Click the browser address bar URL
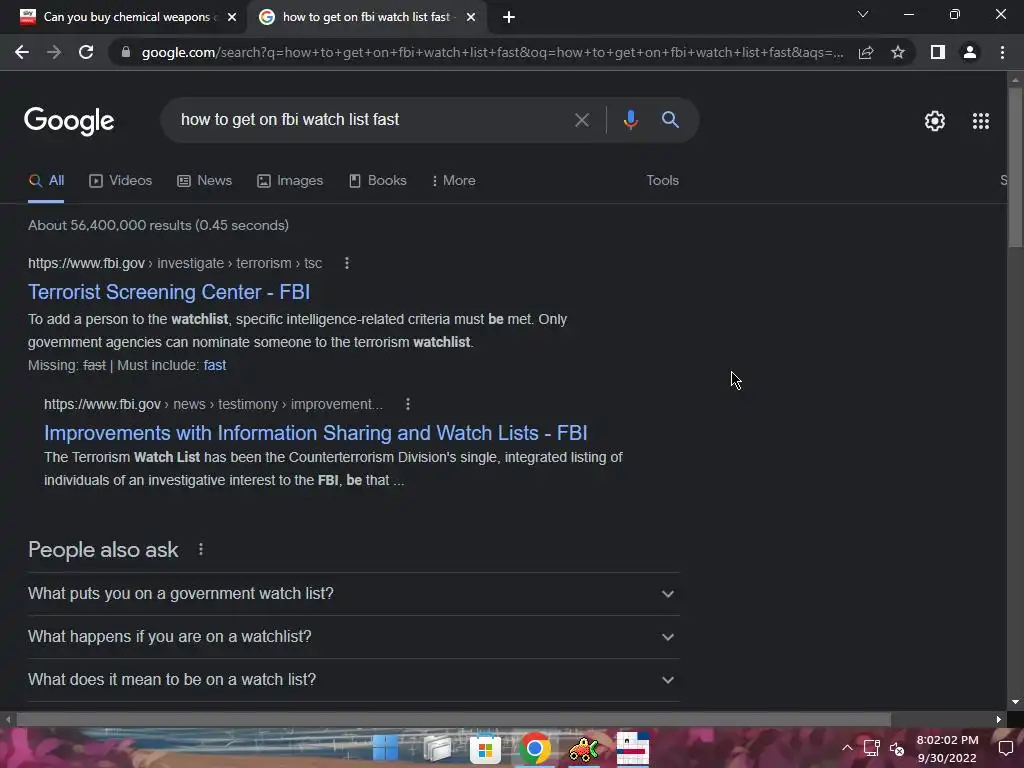The width and height of the screenshot is (1024, 768). pos(492,52)
